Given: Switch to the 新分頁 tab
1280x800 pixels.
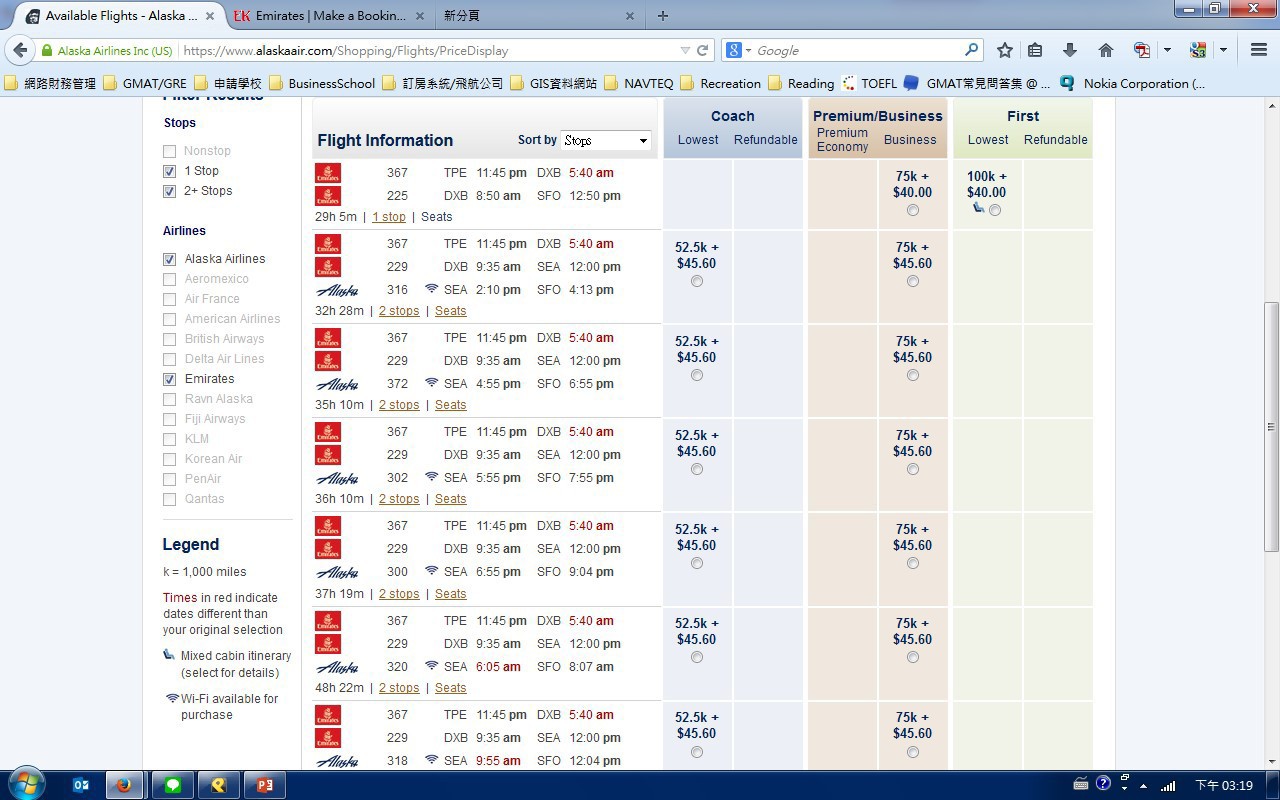Looking at the screenshot, I should 538,16.
